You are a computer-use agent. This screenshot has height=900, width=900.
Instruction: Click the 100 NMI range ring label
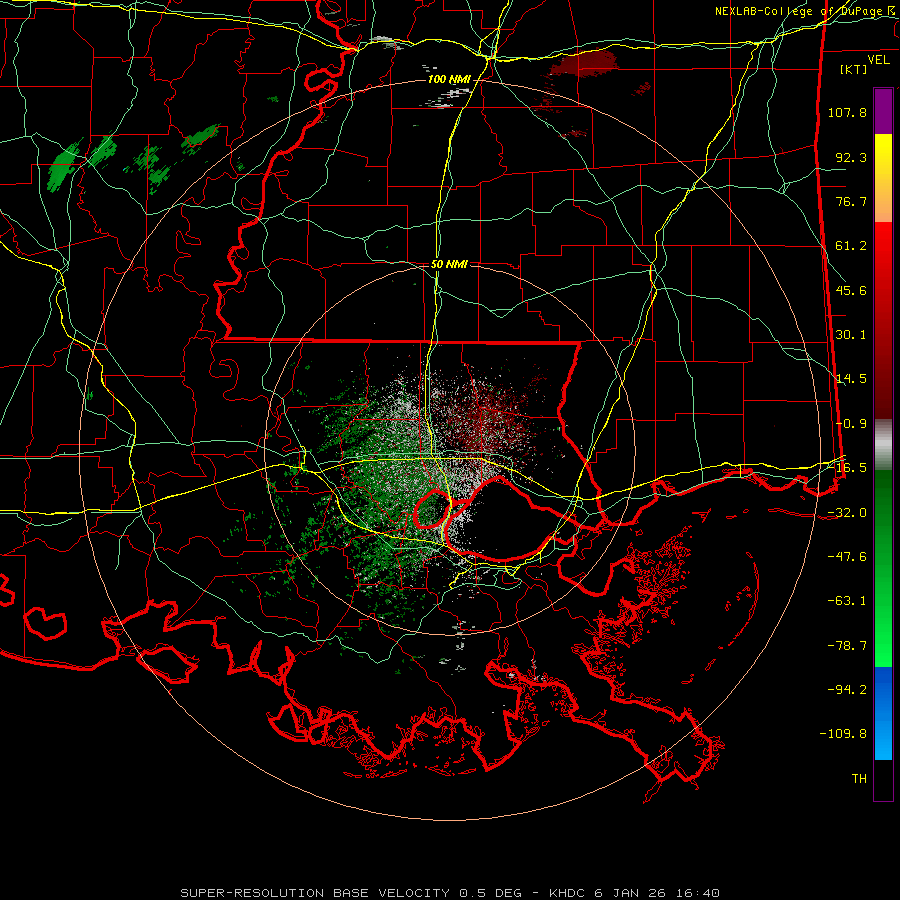tap(449, 79)
